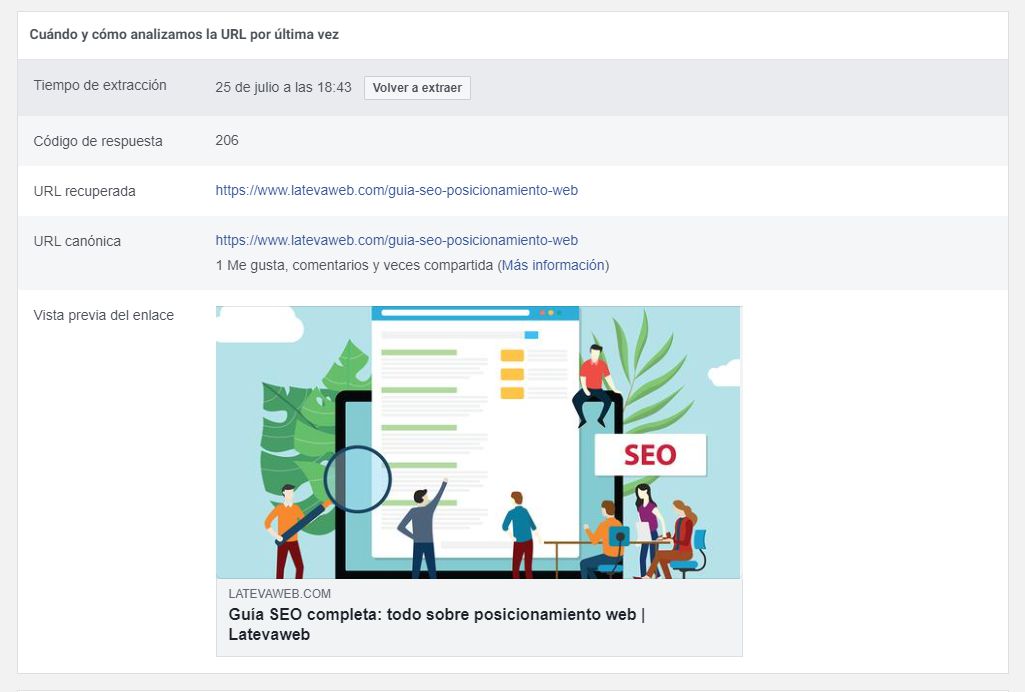
Task: Open the URL canónica link
Action: 397,240
